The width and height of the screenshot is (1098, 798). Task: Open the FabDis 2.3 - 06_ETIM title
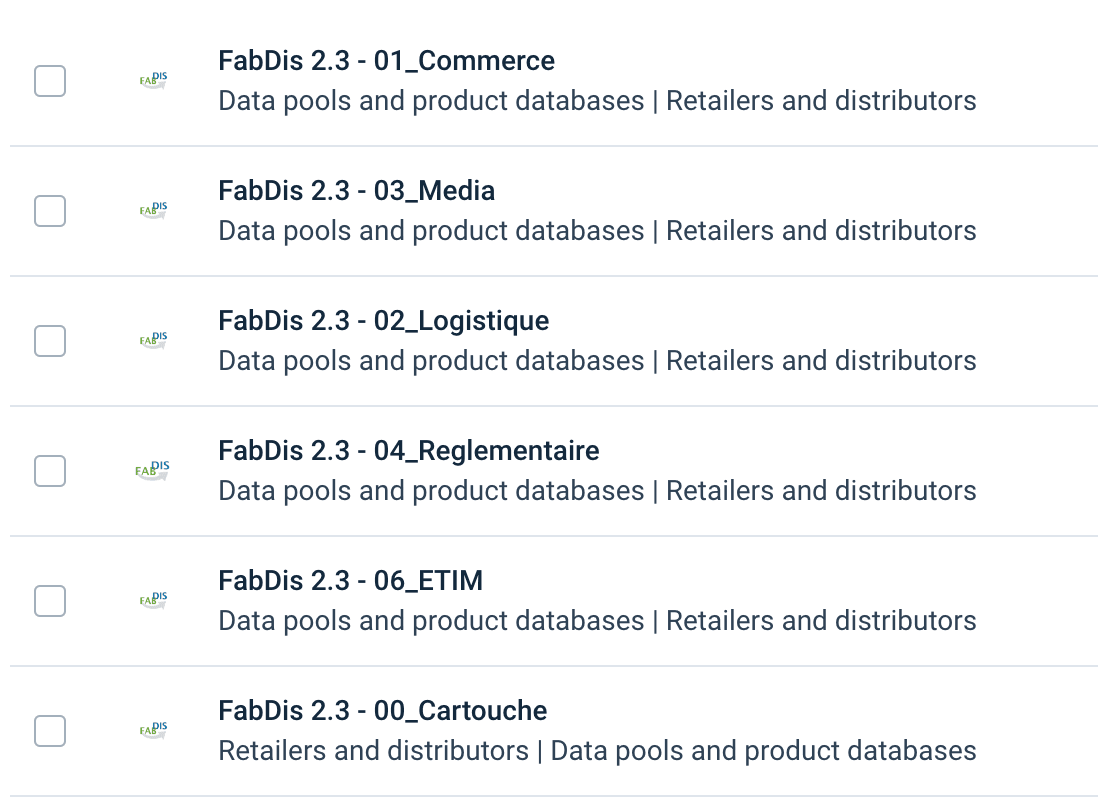click(350, 581)
